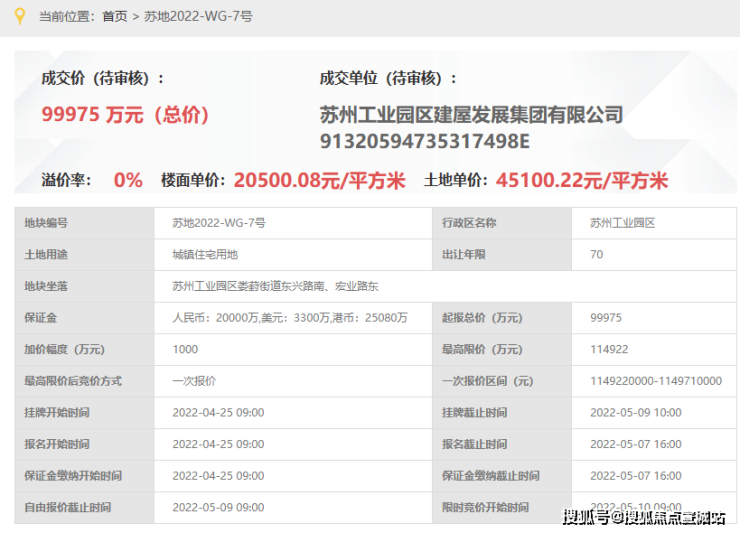Click 挂牌截止时间 value 2022-05-09 10:00
This screenshot has width=740, height=533.
tap(636, 413)
